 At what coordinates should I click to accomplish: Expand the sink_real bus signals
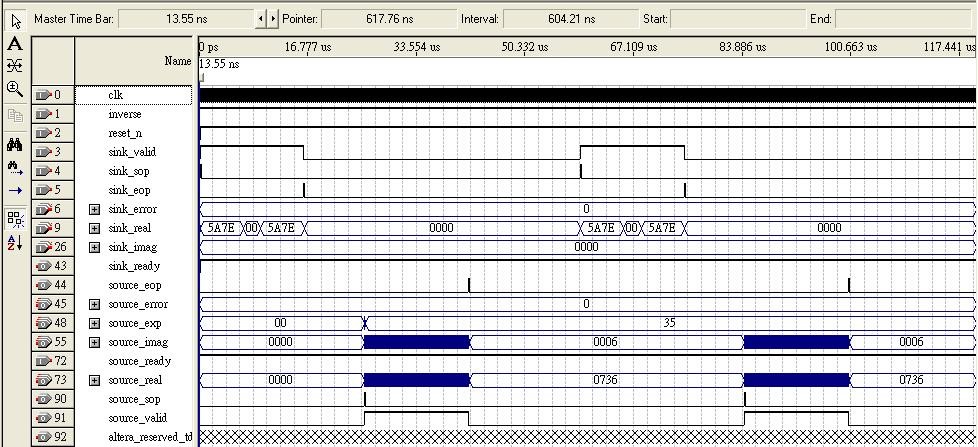click(x=95, y=228)
